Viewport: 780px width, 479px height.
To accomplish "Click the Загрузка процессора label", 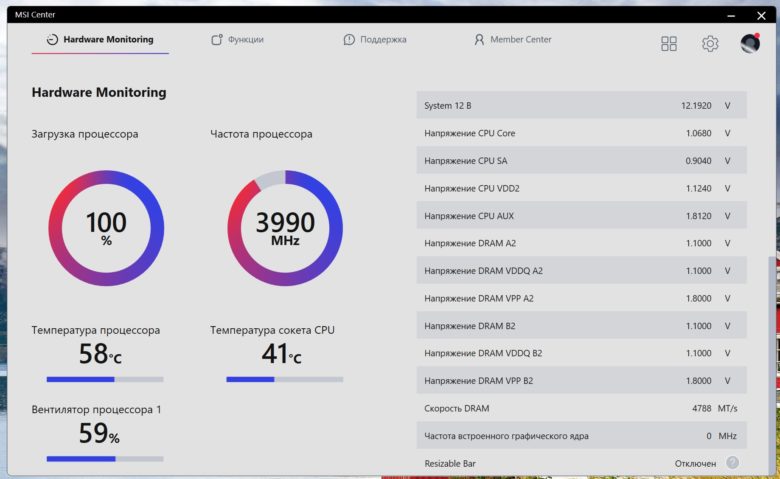I will pos(85,134).
